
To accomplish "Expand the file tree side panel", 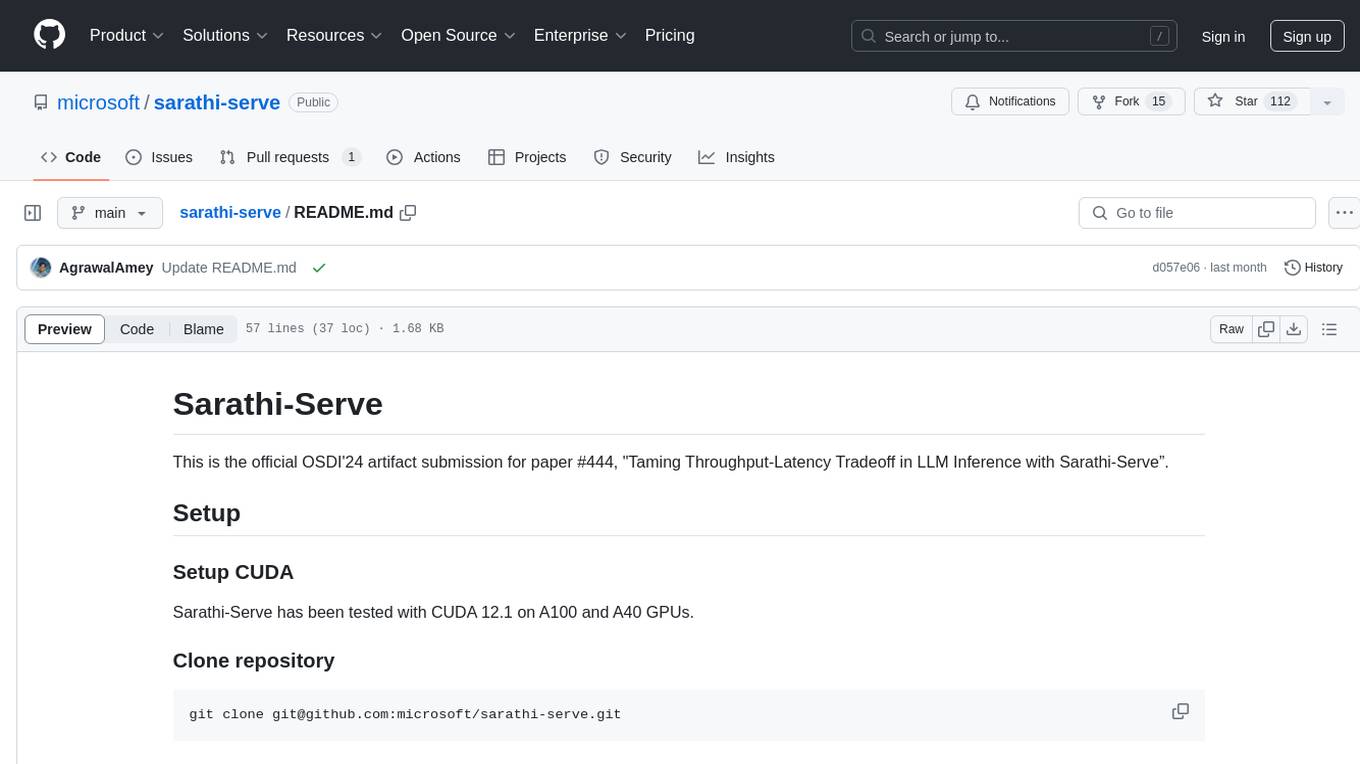I will (x=33, y=213).
